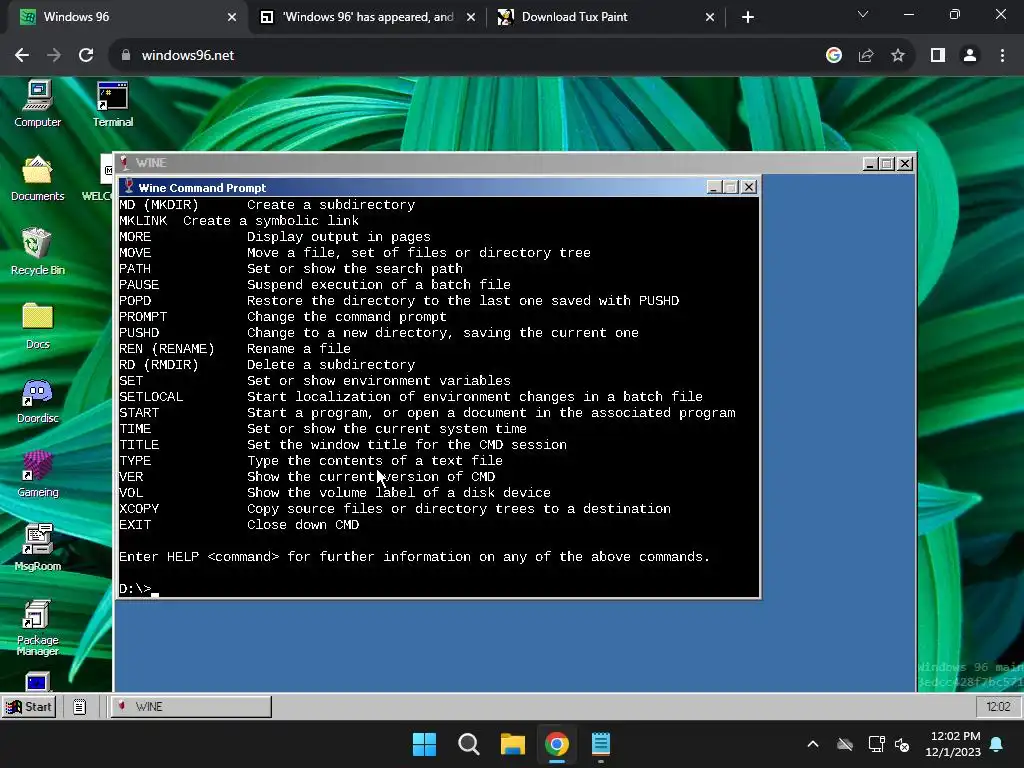Click the SETLOCAL command line text
The image size is (1024, 768).
[x=411, y=396]
